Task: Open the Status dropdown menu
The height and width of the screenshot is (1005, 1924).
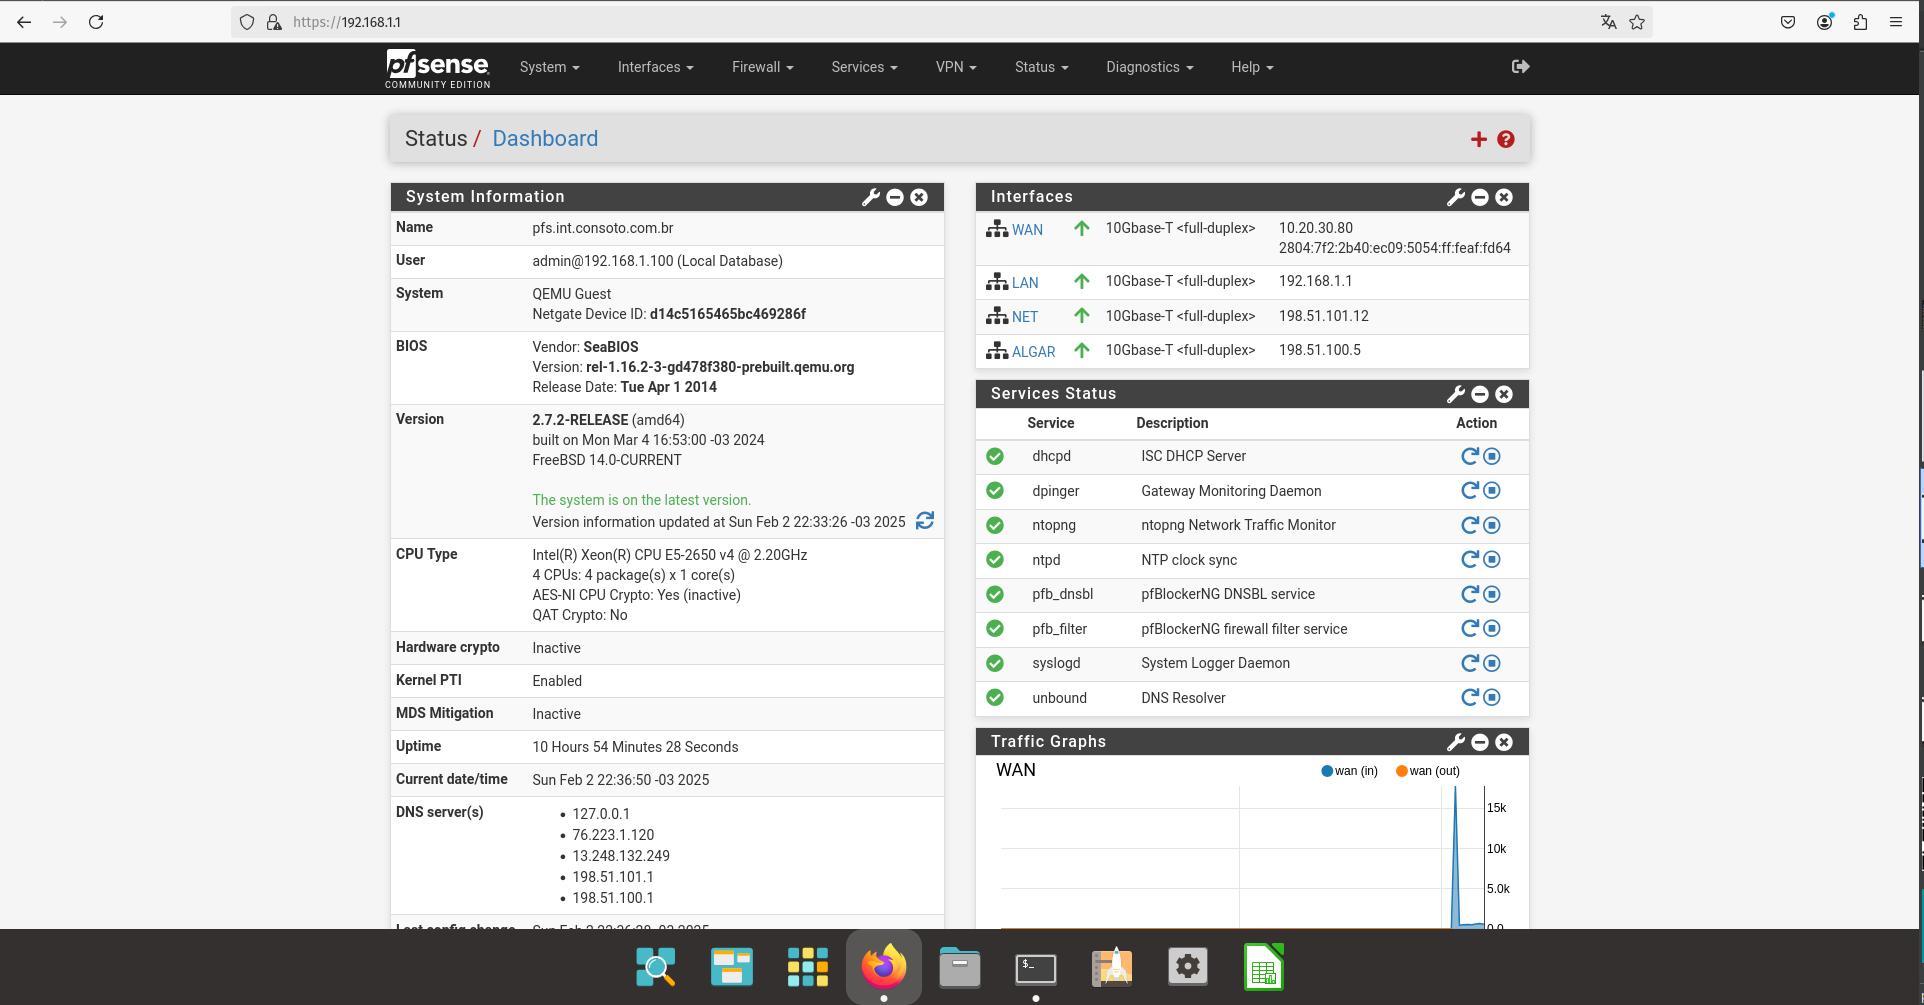Action: 1041,67
